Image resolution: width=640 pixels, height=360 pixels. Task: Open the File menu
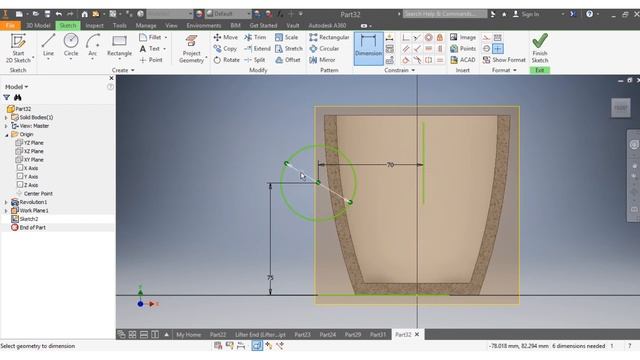(10, 25)
